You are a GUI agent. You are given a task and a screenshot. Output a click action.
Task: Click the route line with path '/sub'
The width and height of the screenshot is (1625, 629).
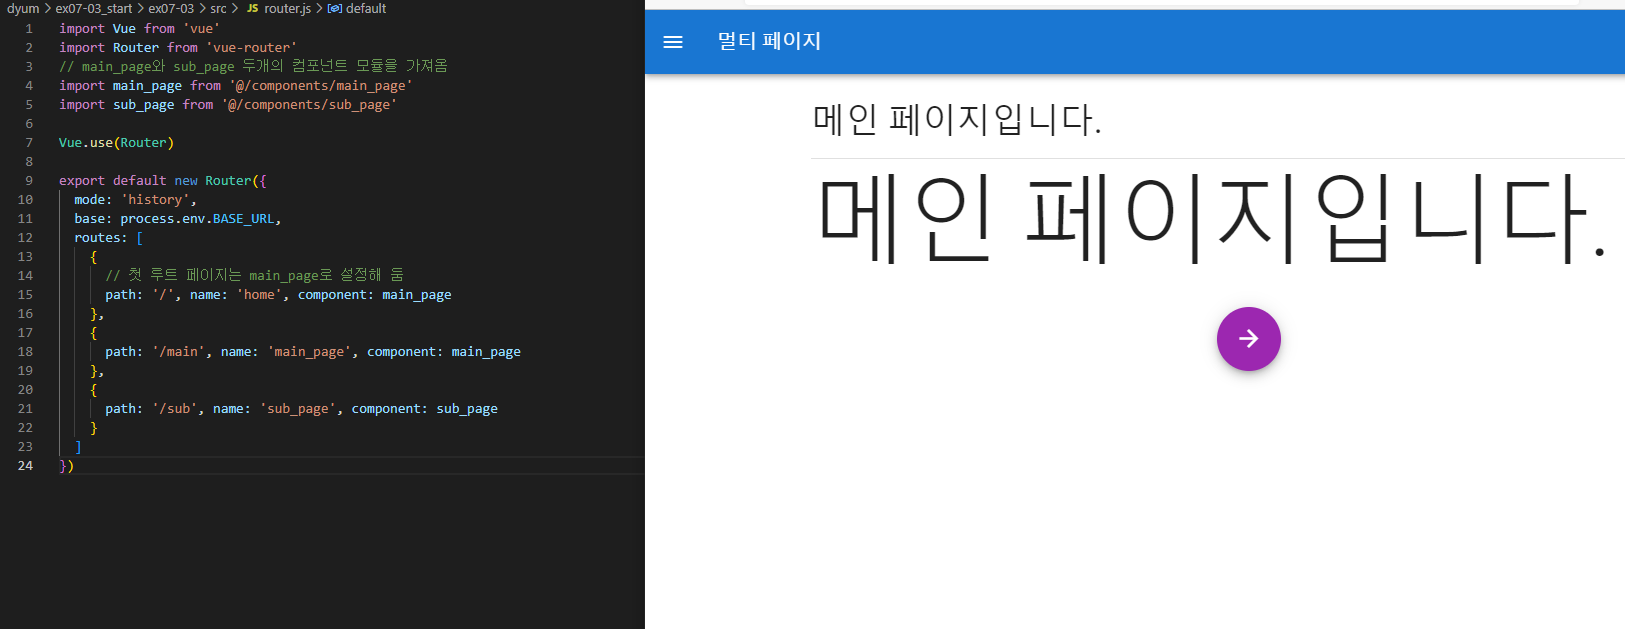[x=301, y=409]
